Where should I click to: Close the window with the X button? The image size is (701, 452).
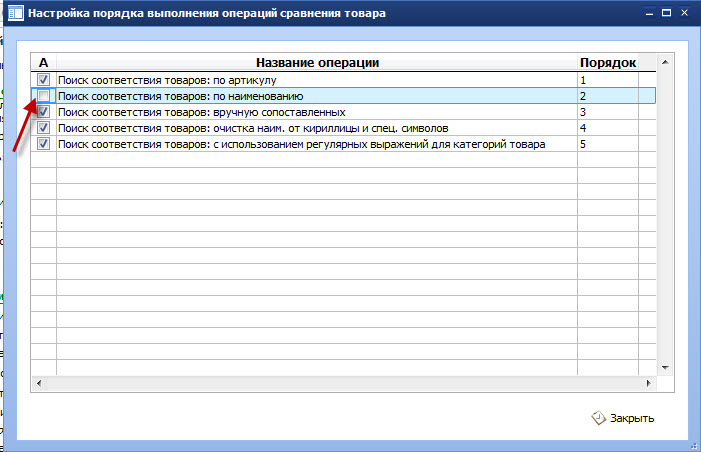(x=684, y=13)
